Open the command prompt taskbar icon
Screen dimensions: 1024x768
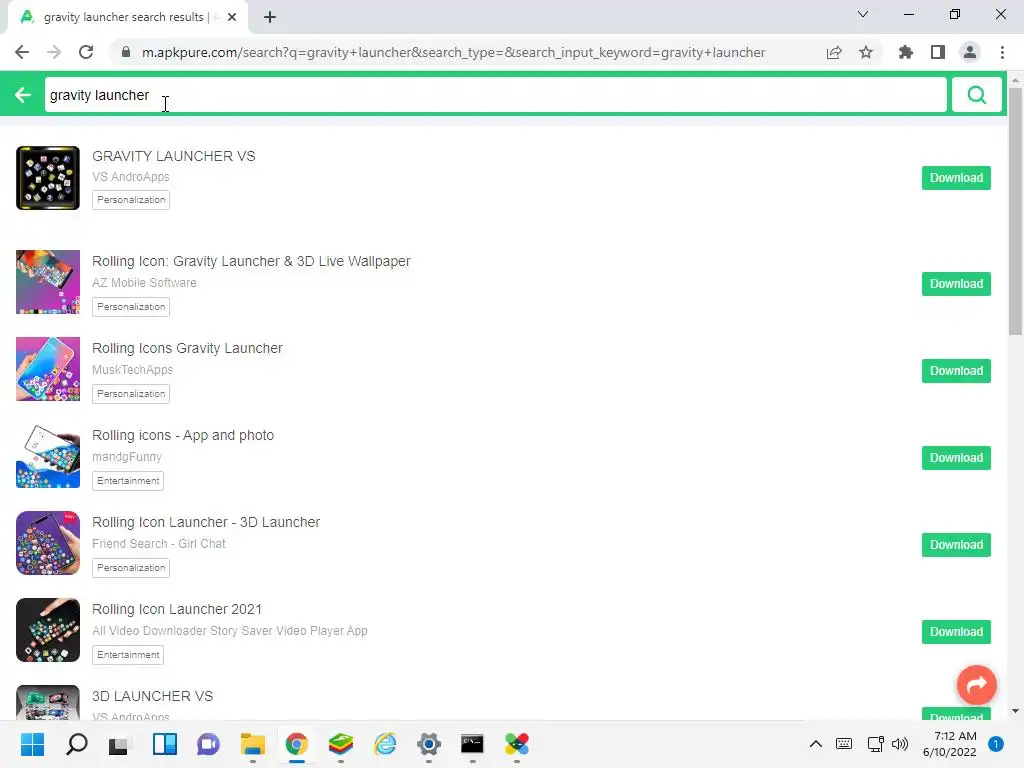coord(472,744)
